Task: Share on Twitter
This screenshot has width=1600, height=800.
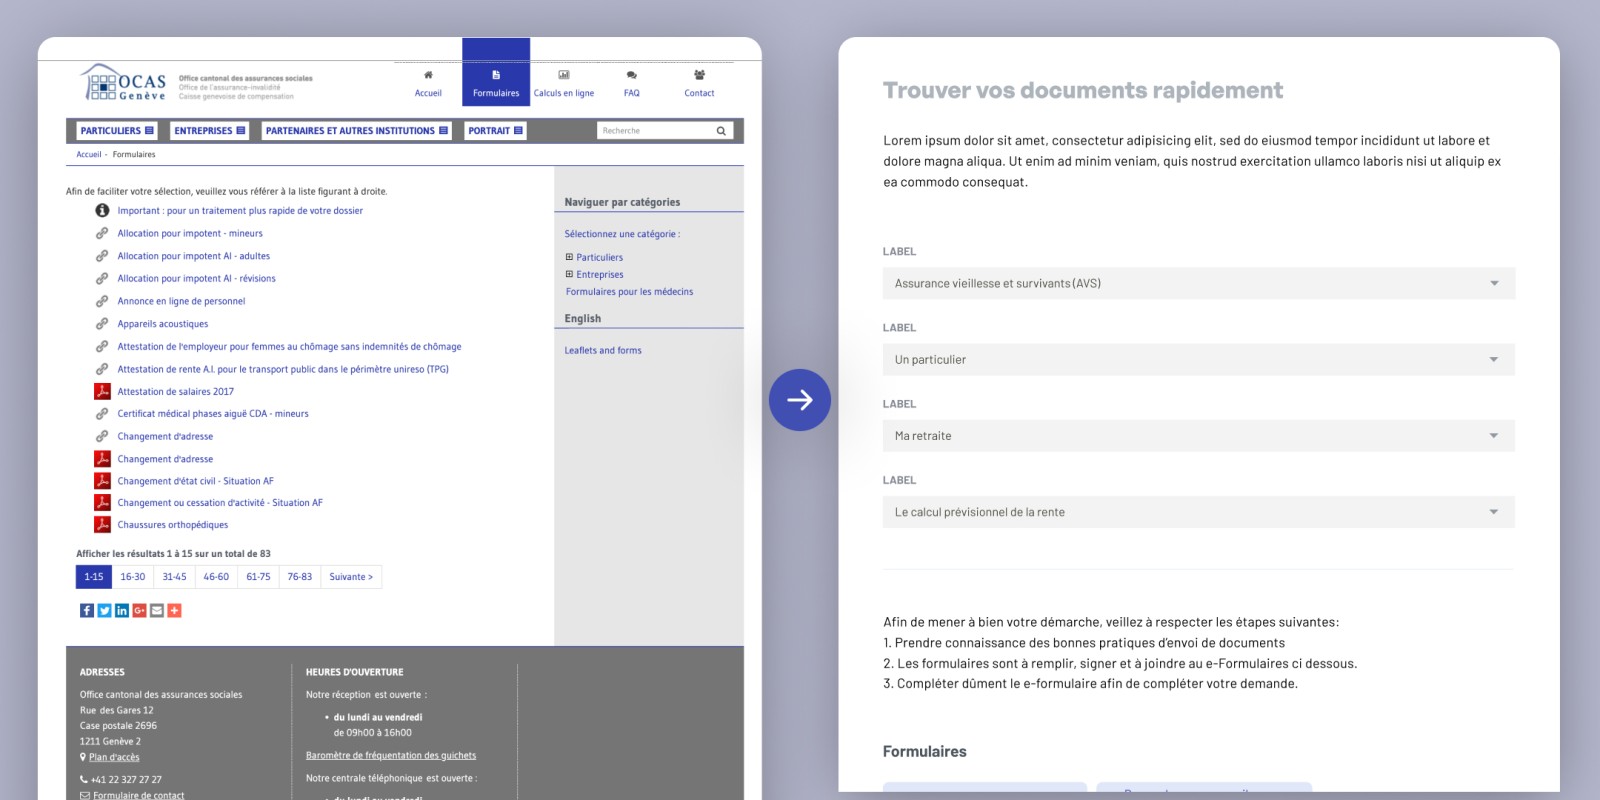Action: click(x=104, y=611)
